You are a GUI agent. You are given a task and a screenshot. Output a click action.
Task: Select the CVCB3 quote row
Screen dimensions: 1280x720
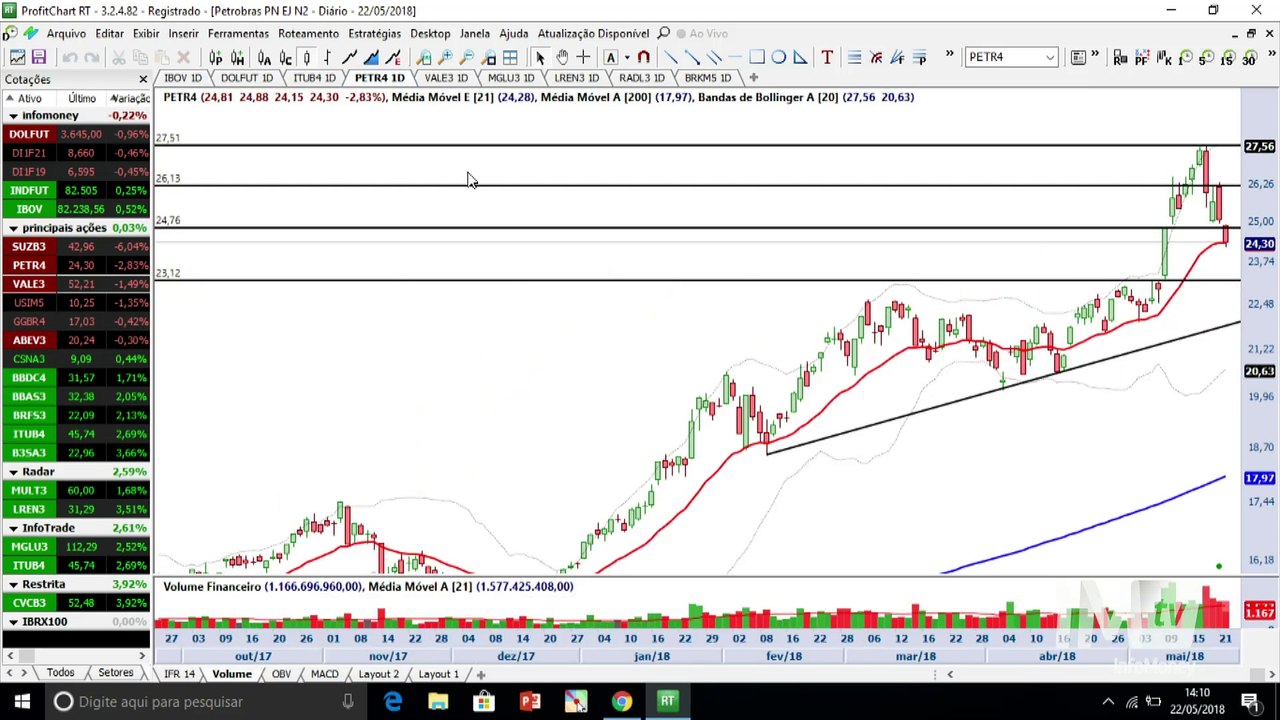[76, 603]
